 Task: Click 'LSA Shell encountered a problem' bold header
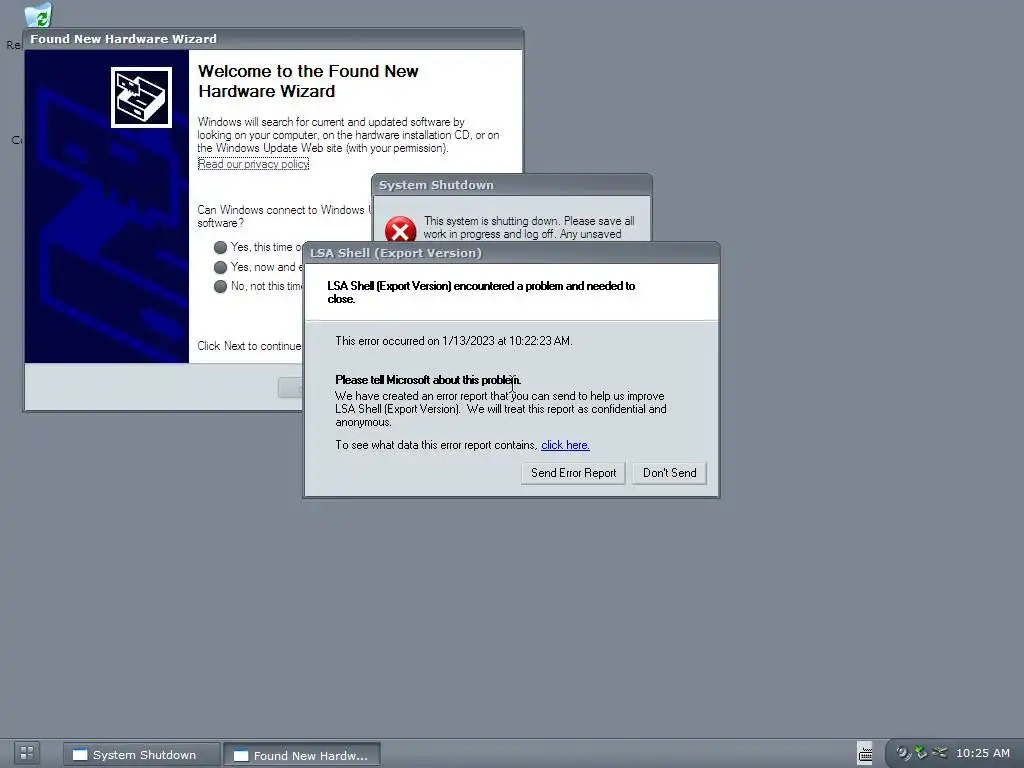tap(481, 293)
